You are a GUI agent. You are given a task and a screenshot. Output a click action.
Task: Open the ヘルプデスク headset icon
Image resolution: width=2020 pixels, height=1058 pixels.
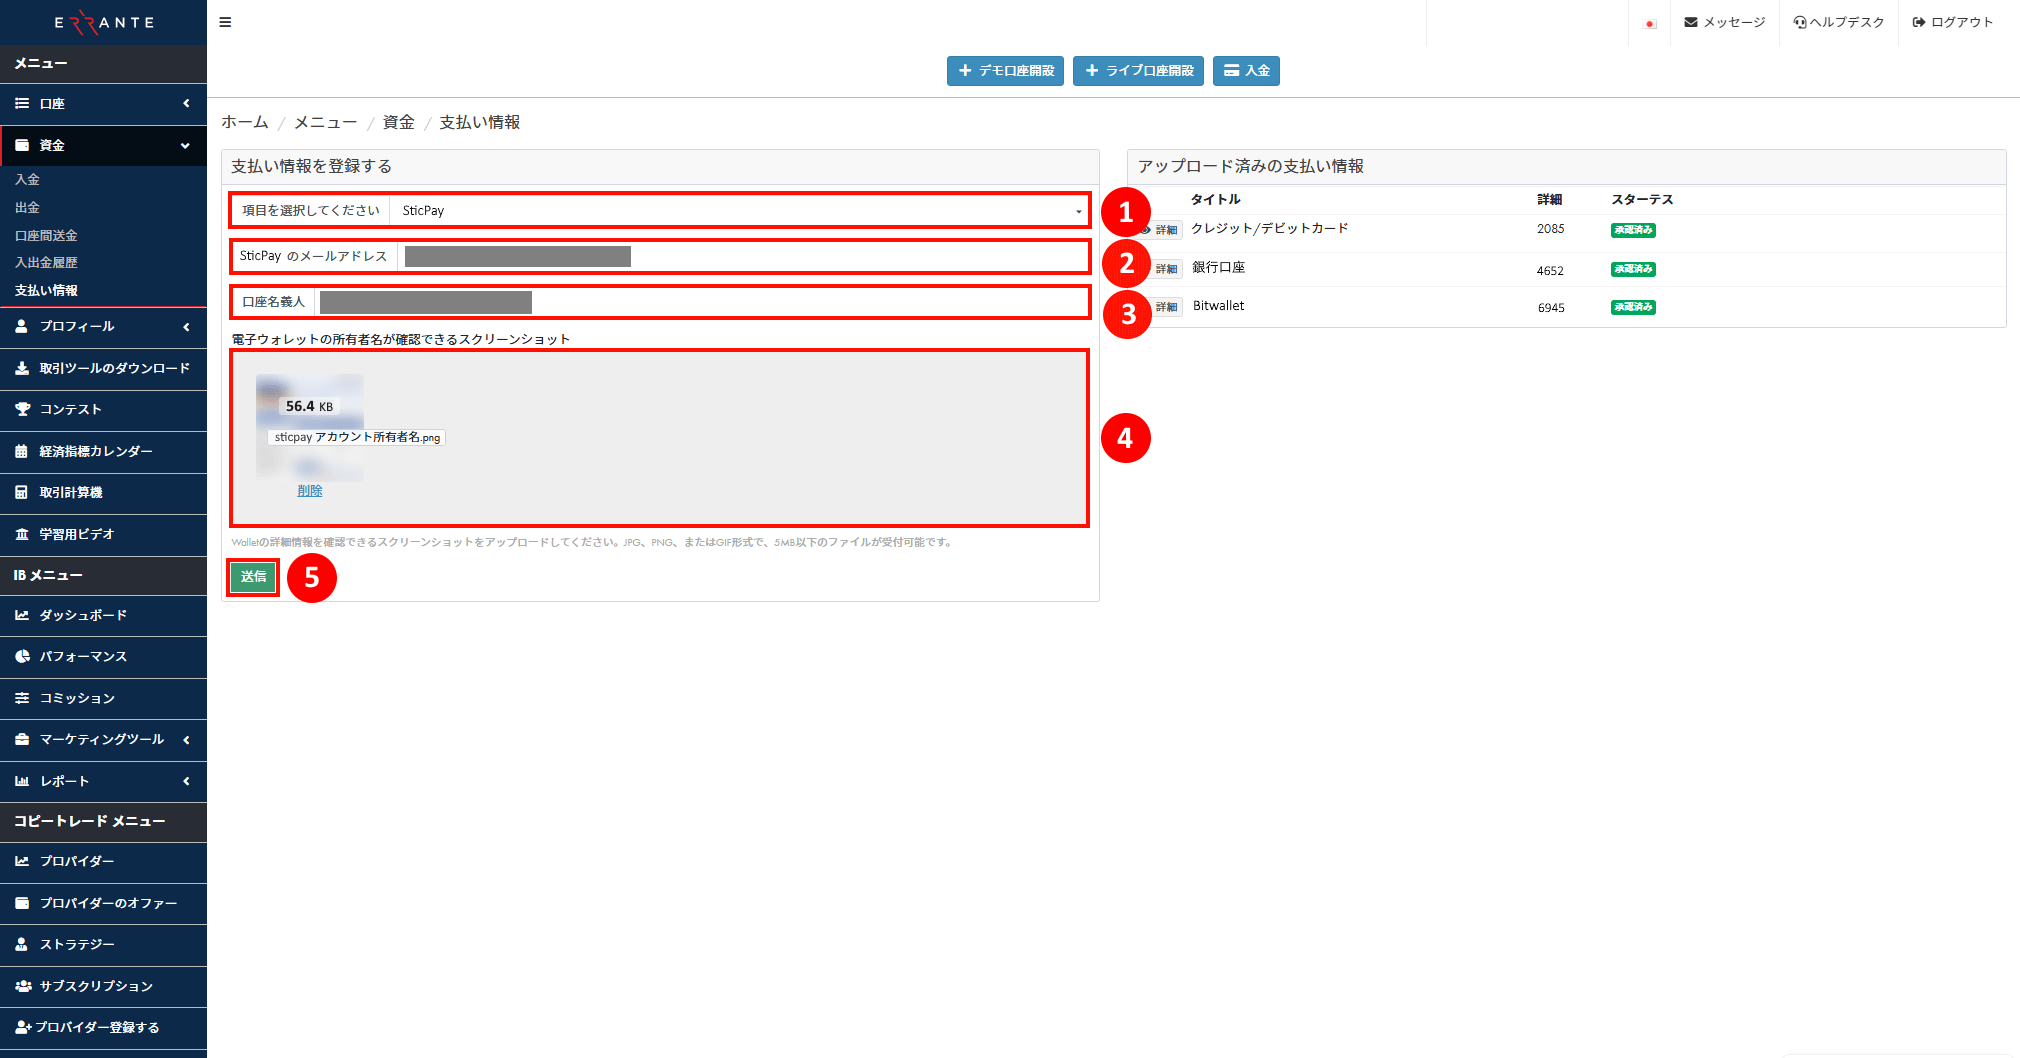[1800, 22]
